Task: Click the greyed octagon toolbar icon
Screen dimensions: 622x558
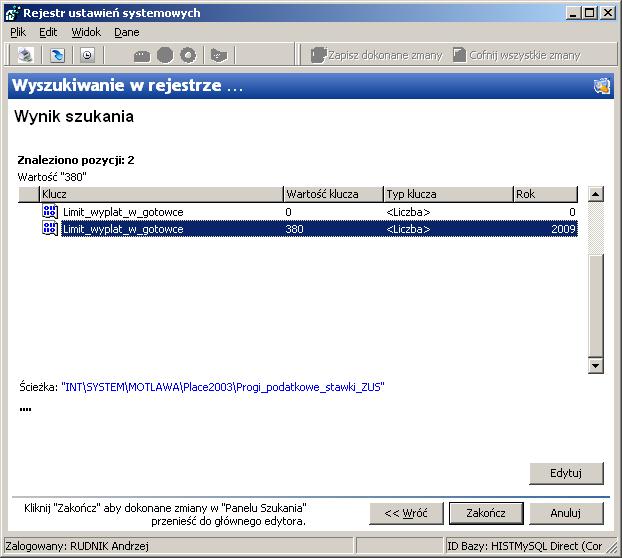Action: point(165,55)
